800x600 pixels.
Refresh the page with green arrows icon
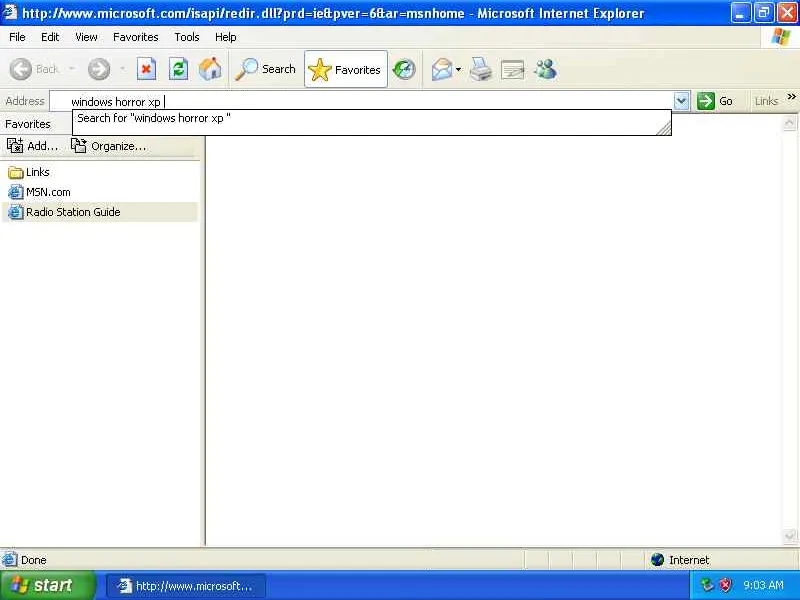point(178,69)
